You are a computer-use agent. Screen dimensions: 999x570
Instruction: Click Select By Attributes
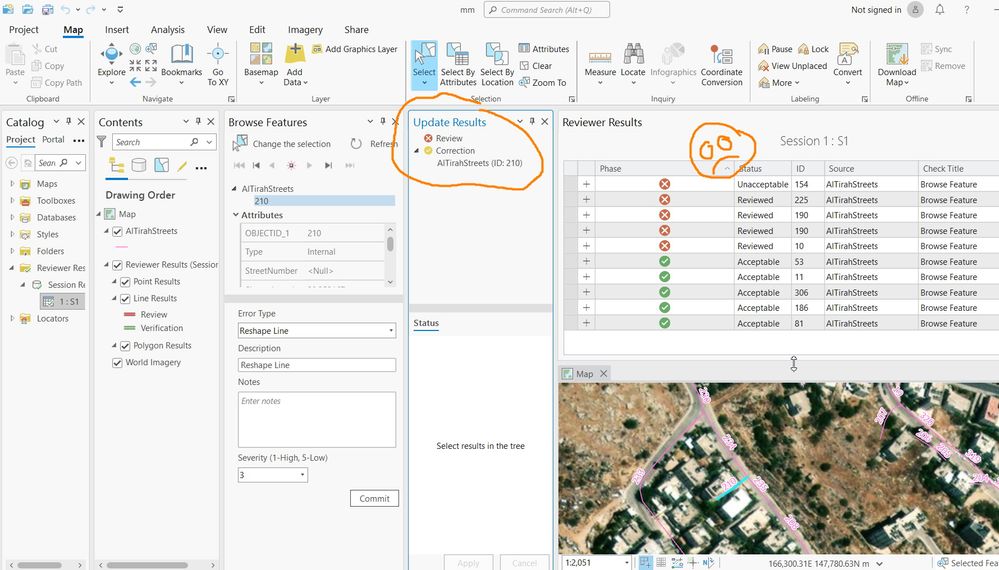pos(457,64)
